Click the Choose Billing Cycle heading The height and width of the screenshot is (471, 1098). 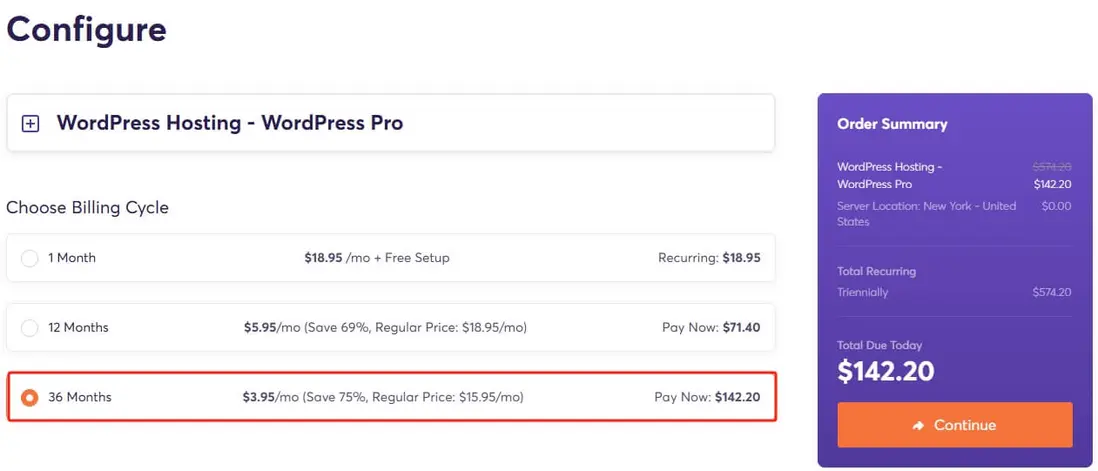pos(87,208)
